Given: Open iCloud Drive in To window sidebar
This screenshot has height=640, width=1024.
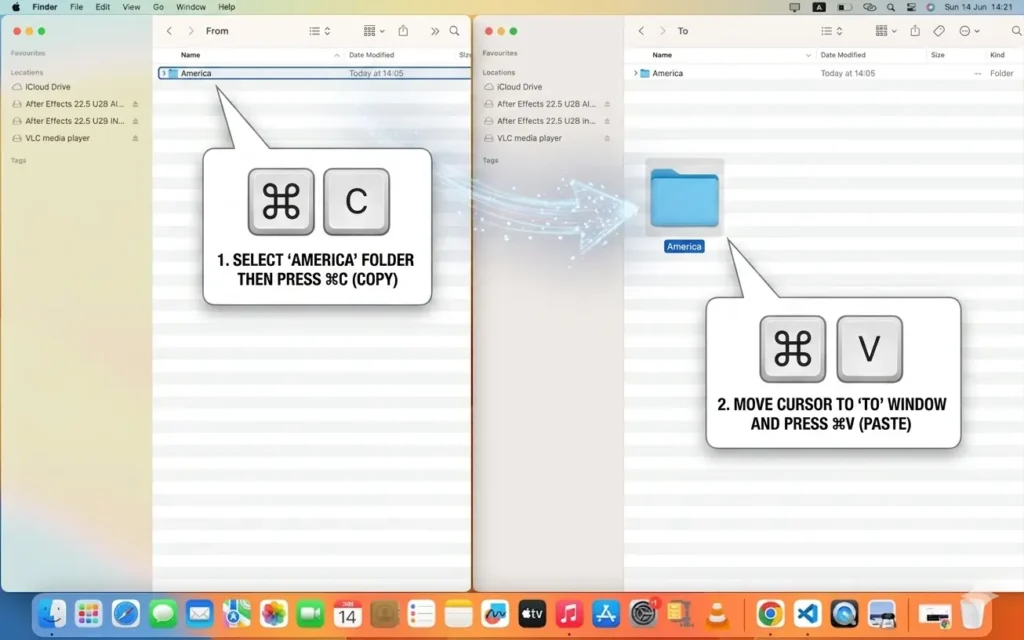Looking at the screenshot, I should click(520, 86).
